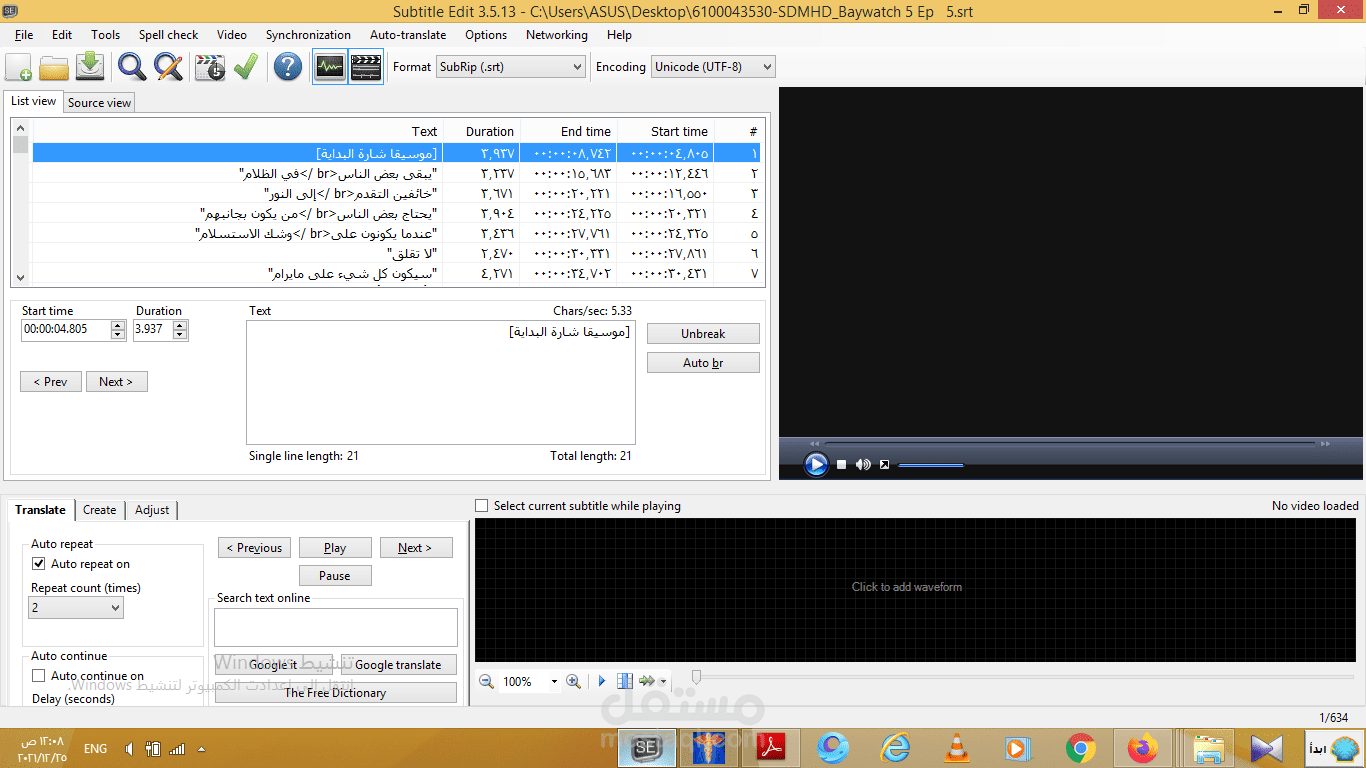Click the Unbreak button
1366x768 pixels.
(703, 334)
